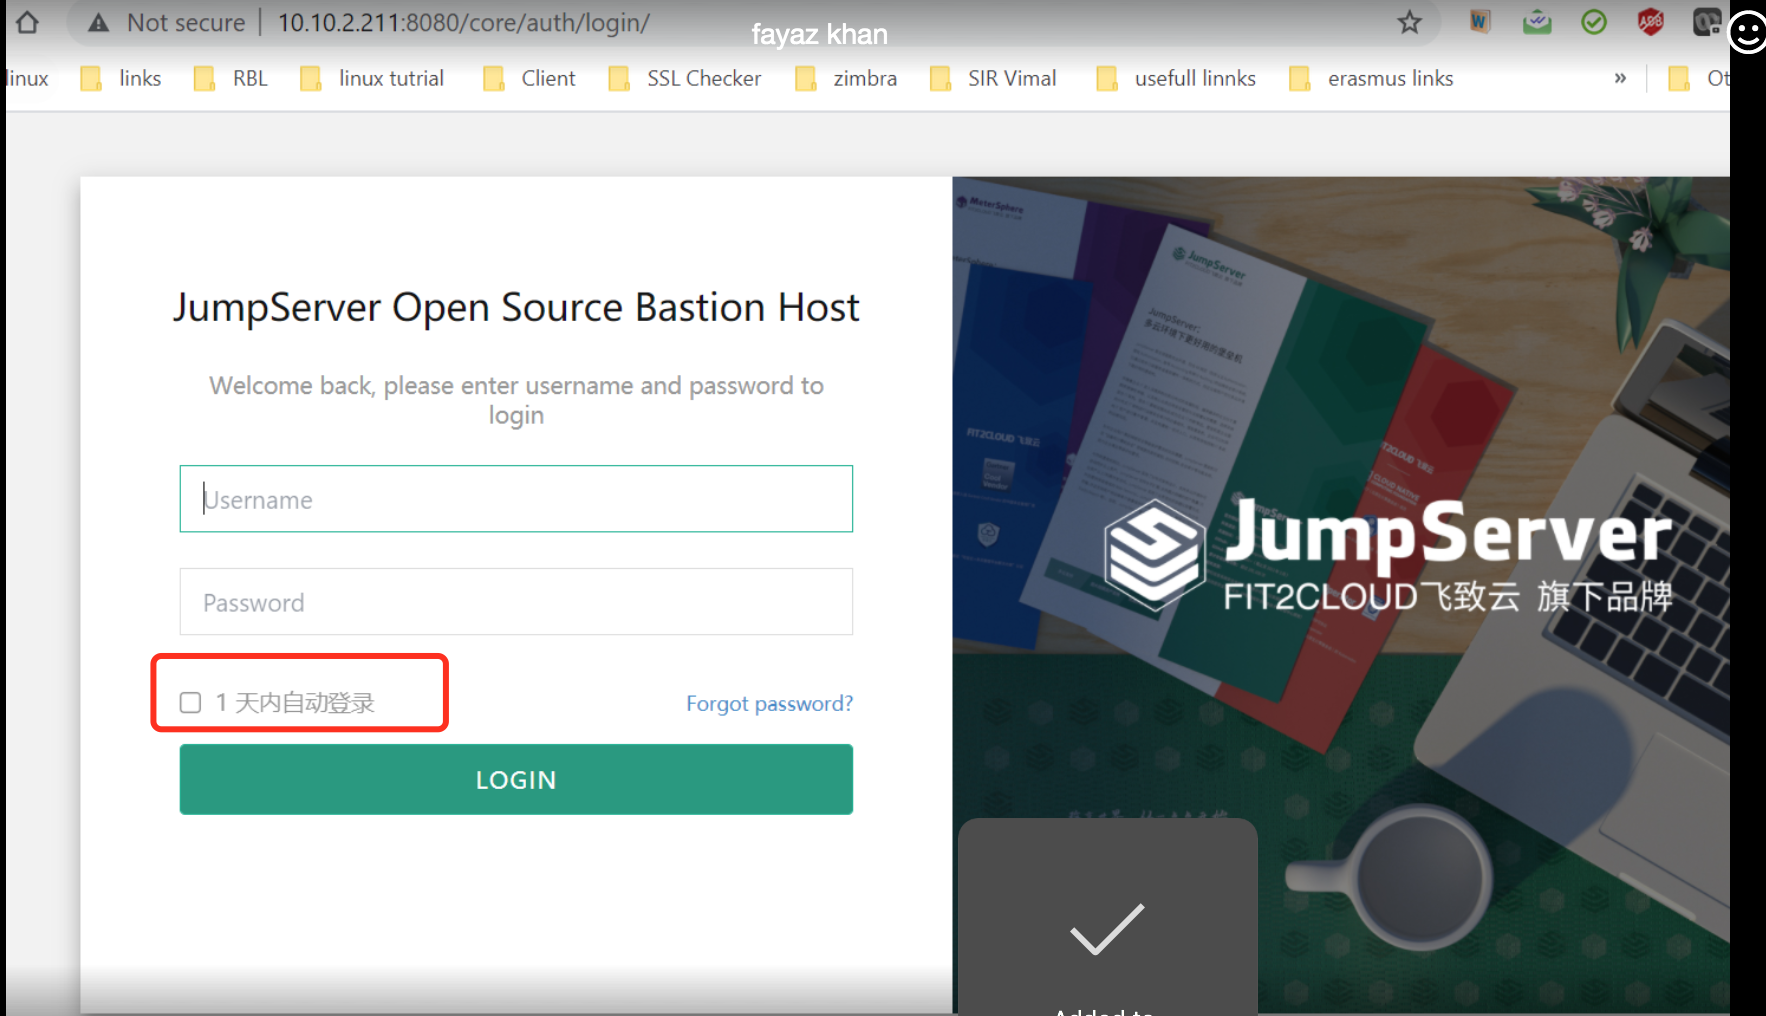Open the red ABP adblock extension icon
Viewport: 1766px width, 1016px height.
(x=1650, y=21)
